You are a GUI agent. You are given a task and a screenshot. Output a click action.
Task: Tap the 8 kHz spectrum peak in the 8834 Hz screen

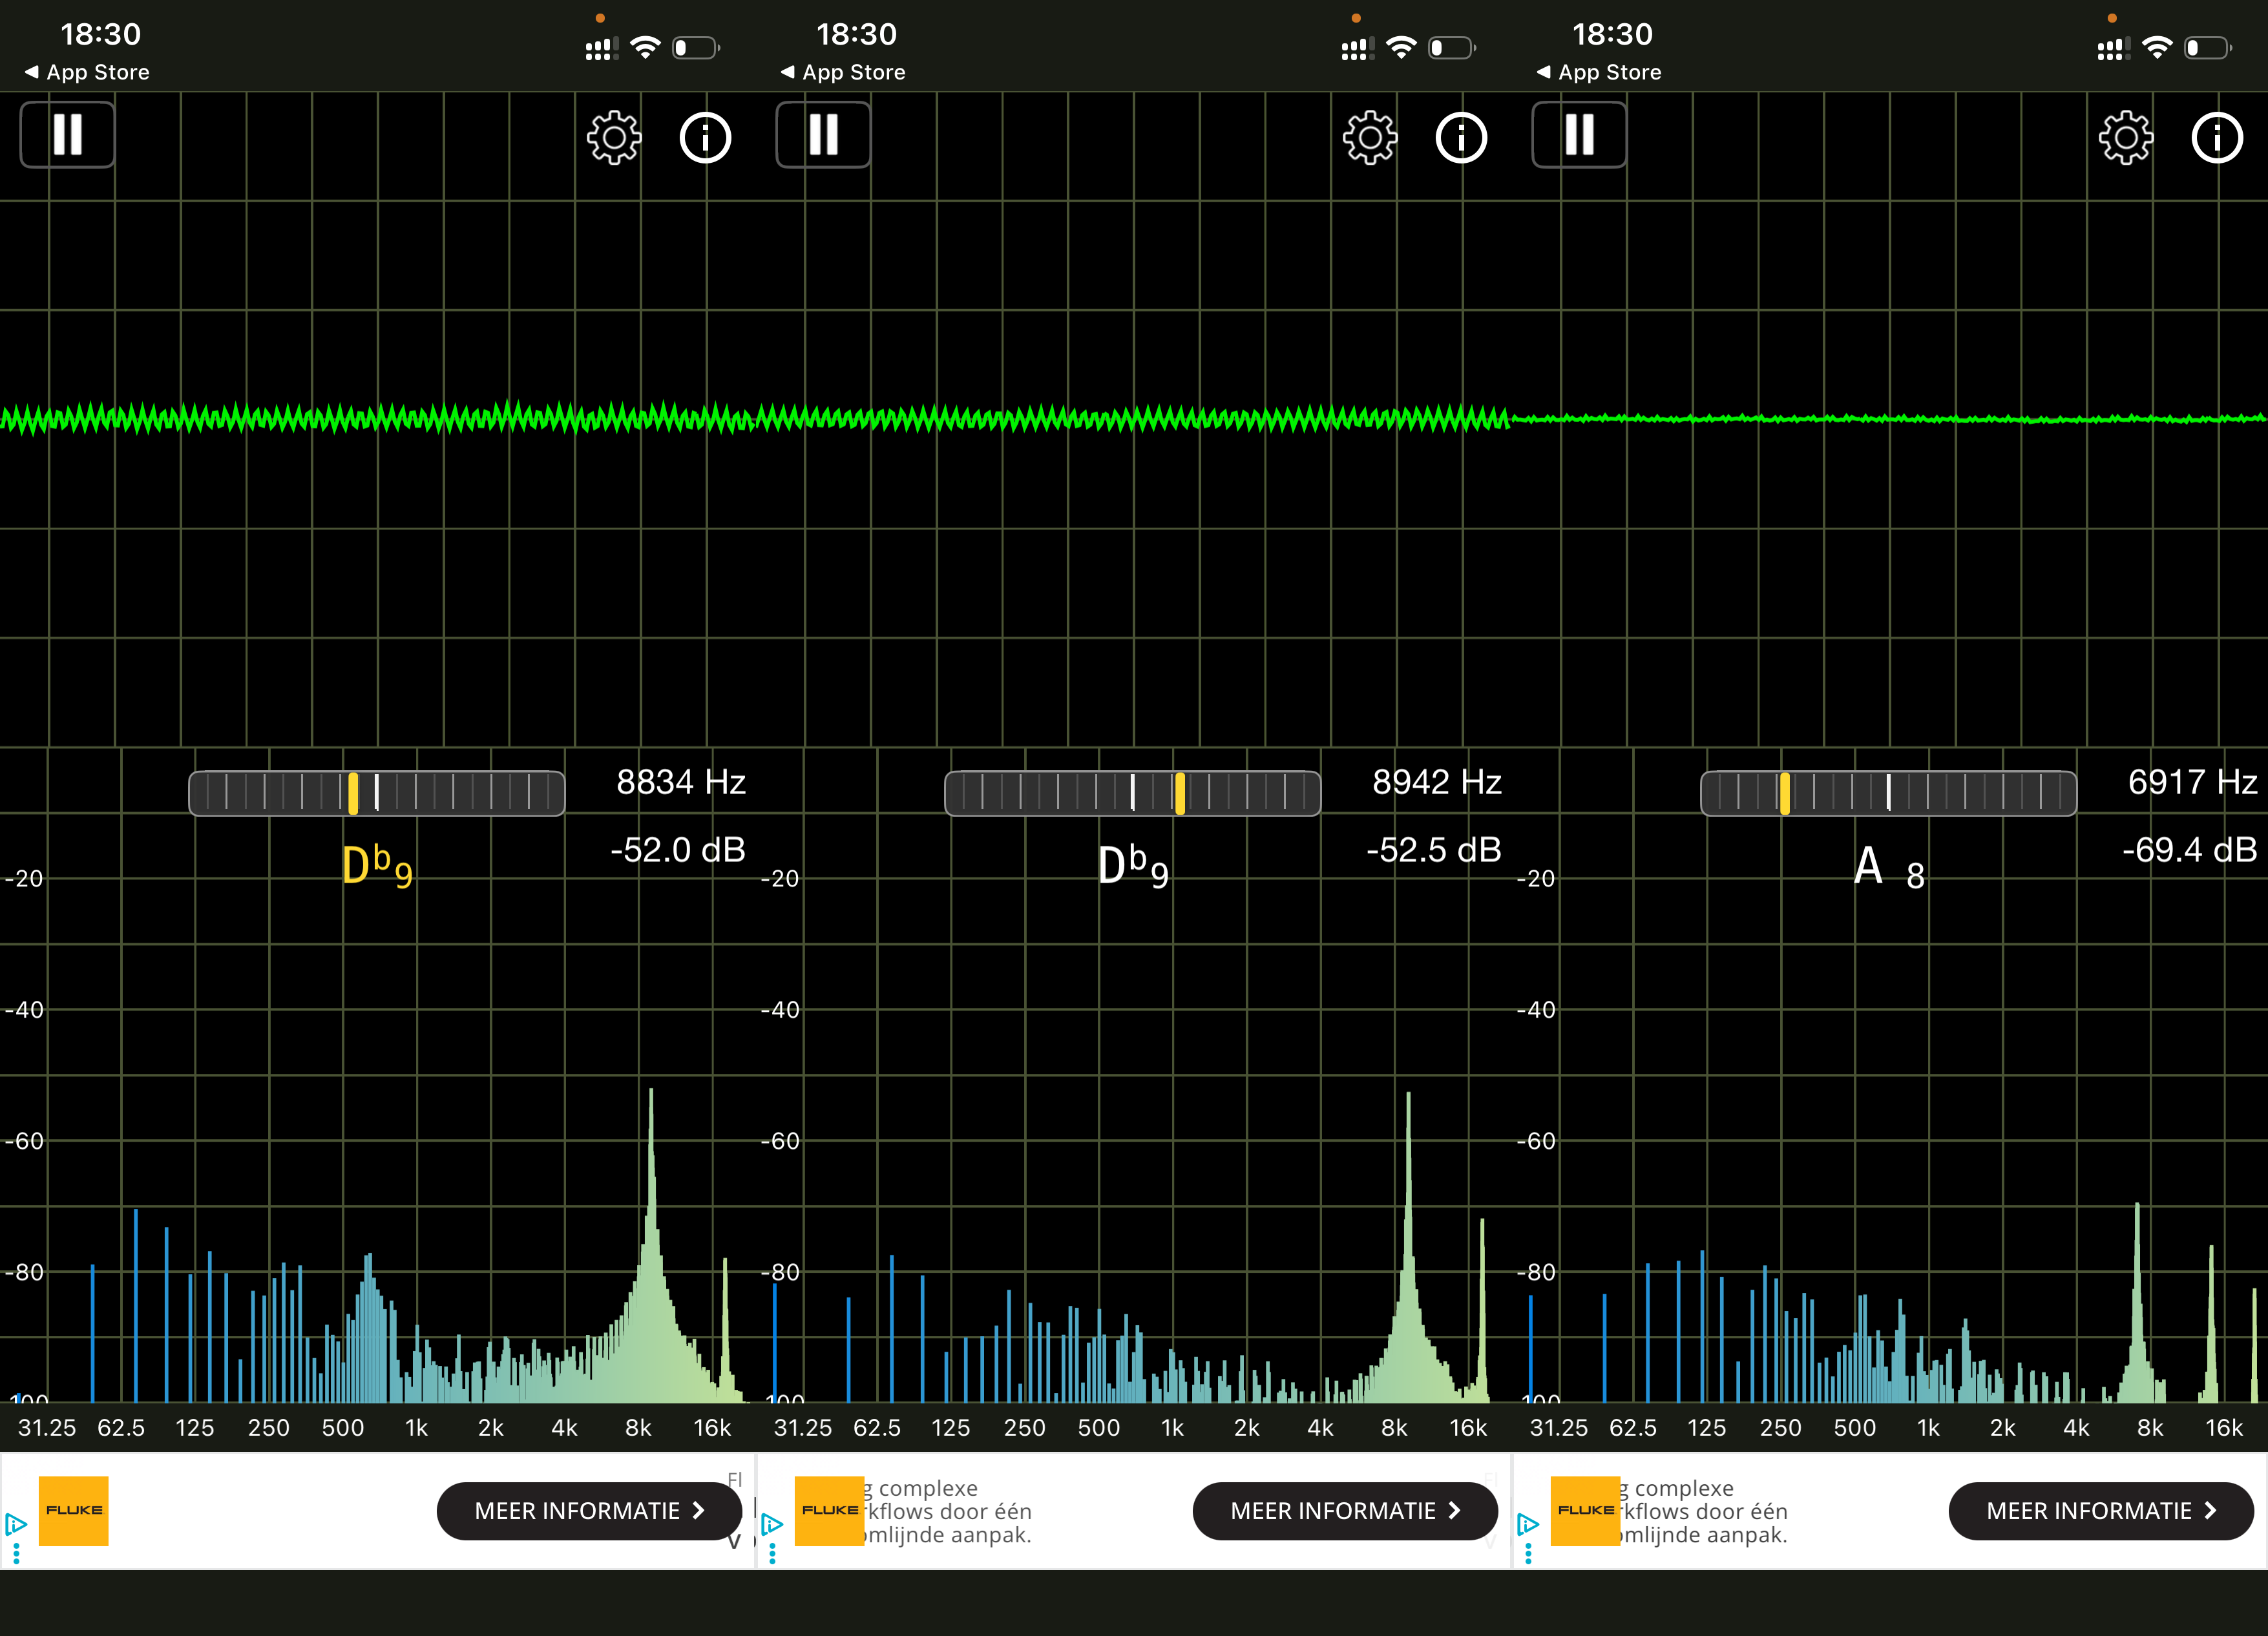coord(651,1245)
